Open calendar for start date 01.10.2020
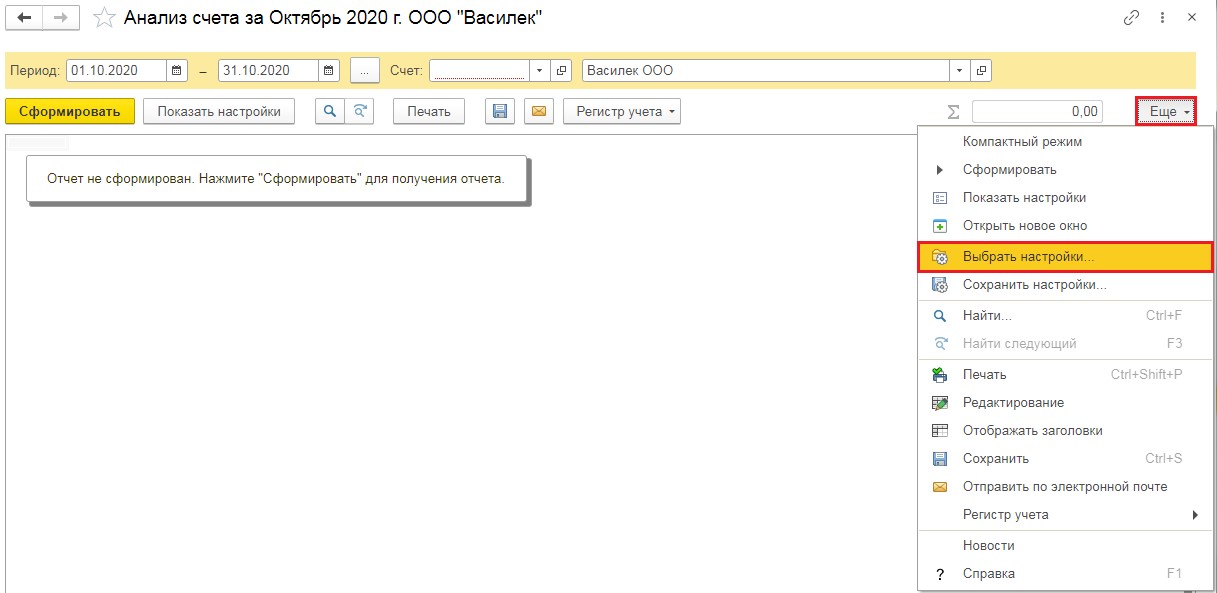 coord(177,71)
